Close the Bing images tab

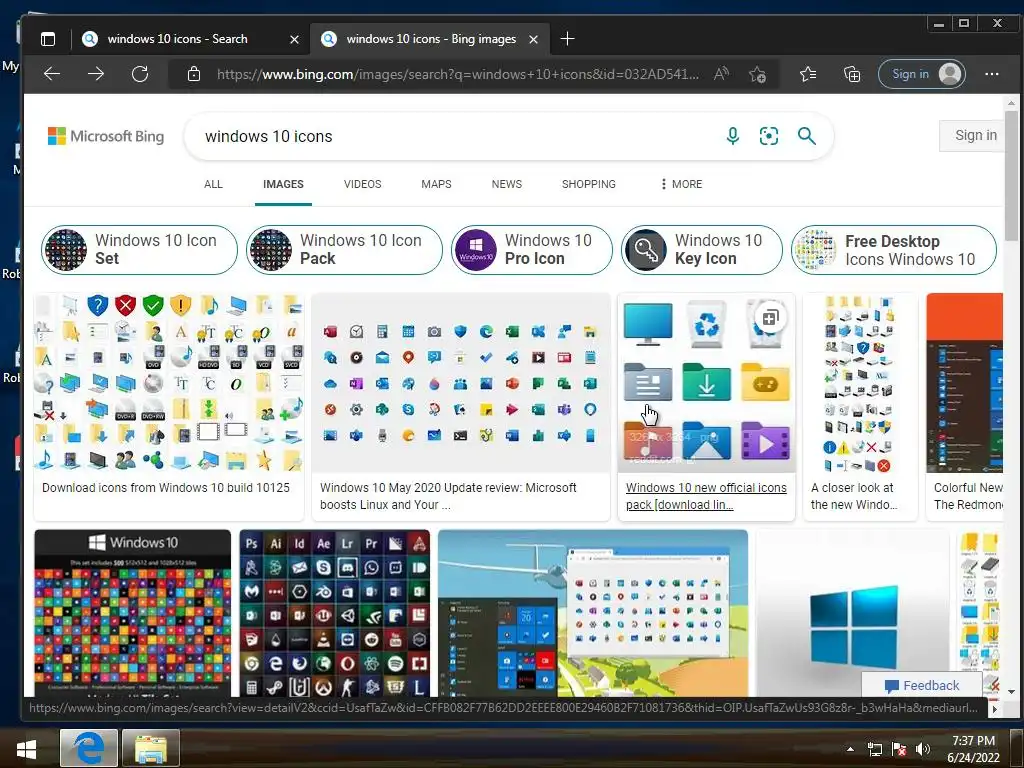[x=534, y=40]
